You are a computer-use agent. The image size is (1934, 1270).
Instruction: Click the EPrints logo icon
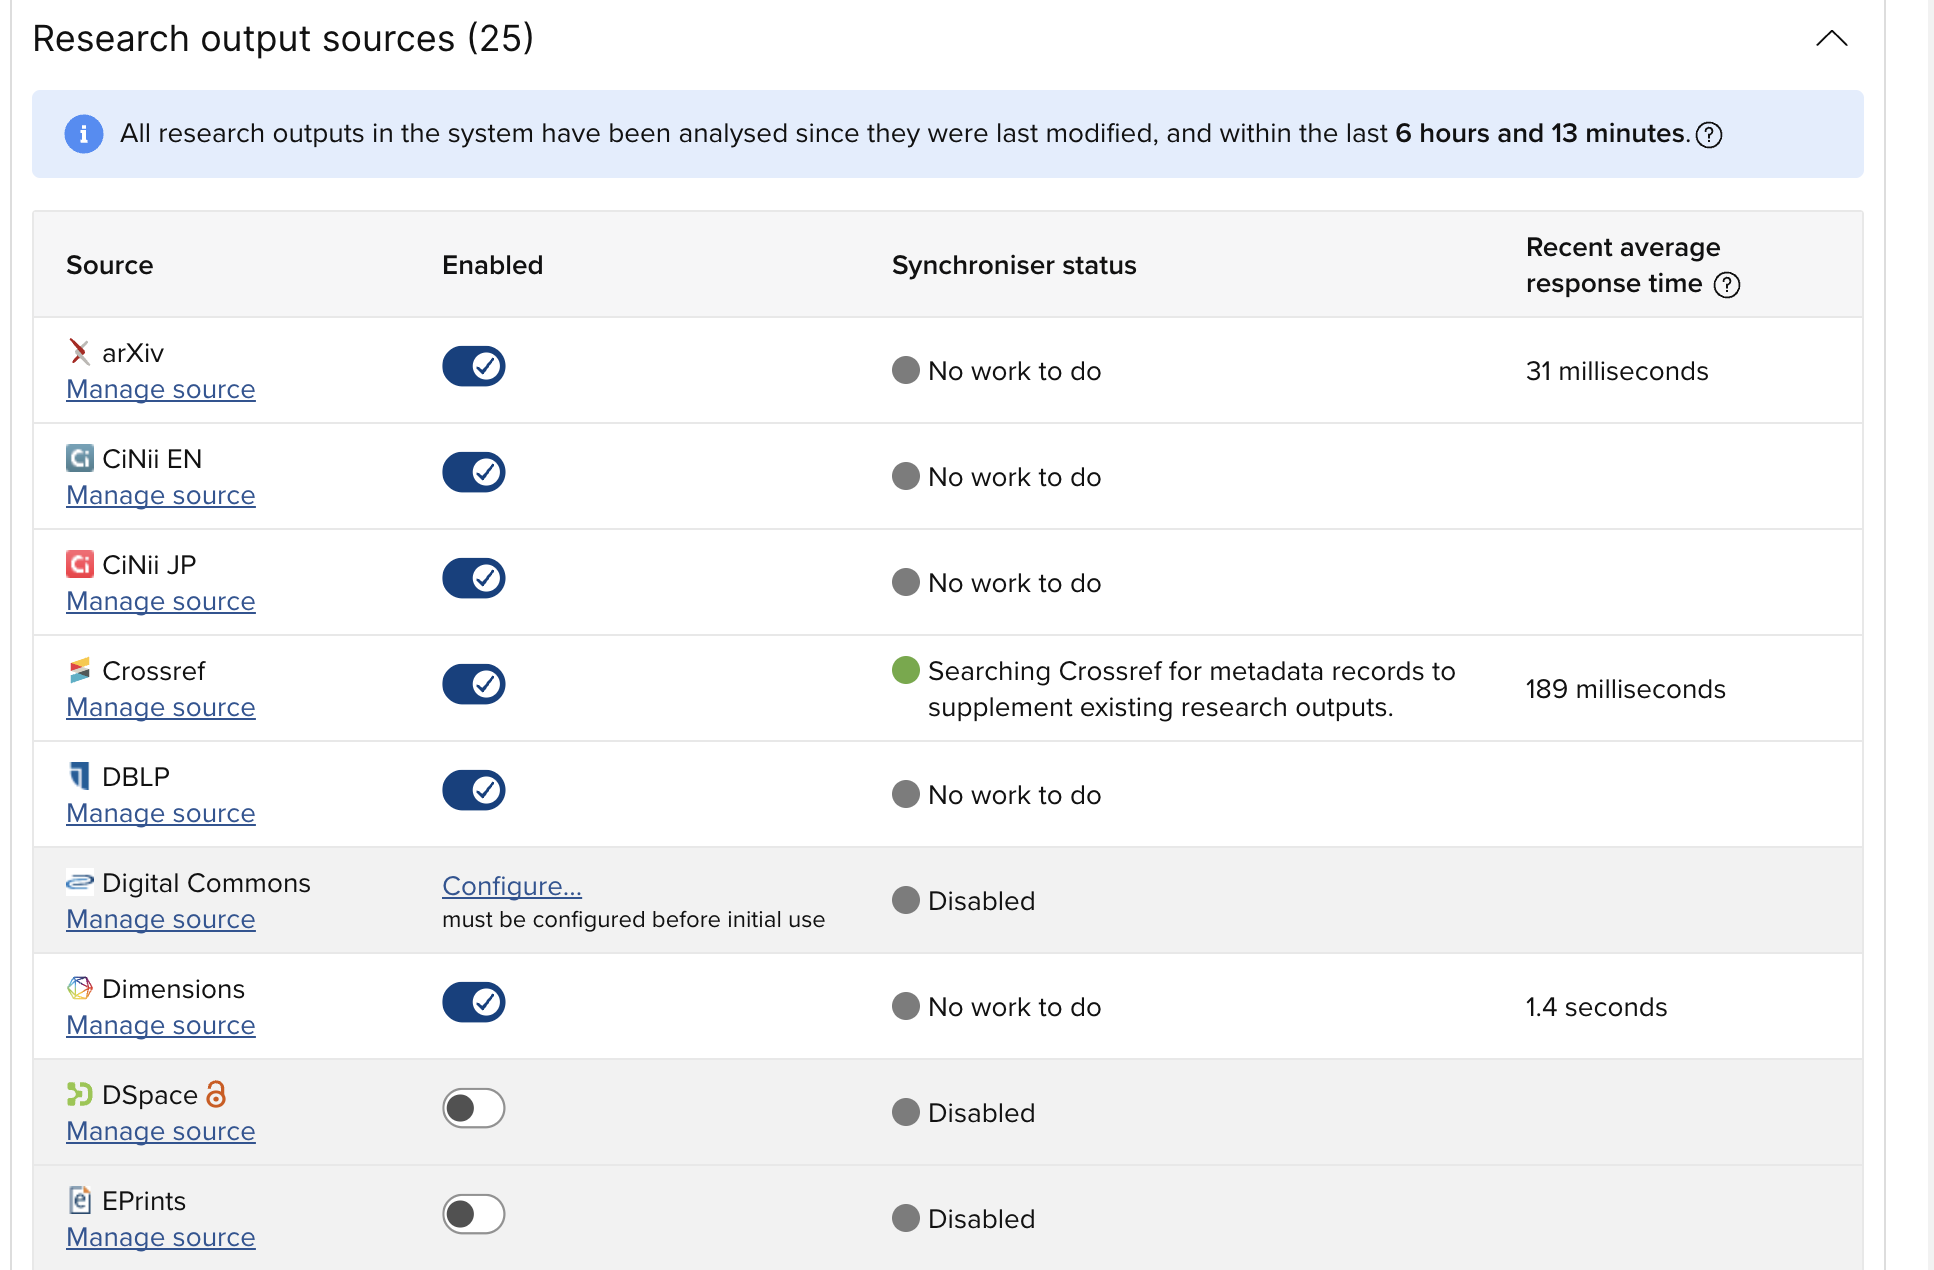(x=79, y=1200)
